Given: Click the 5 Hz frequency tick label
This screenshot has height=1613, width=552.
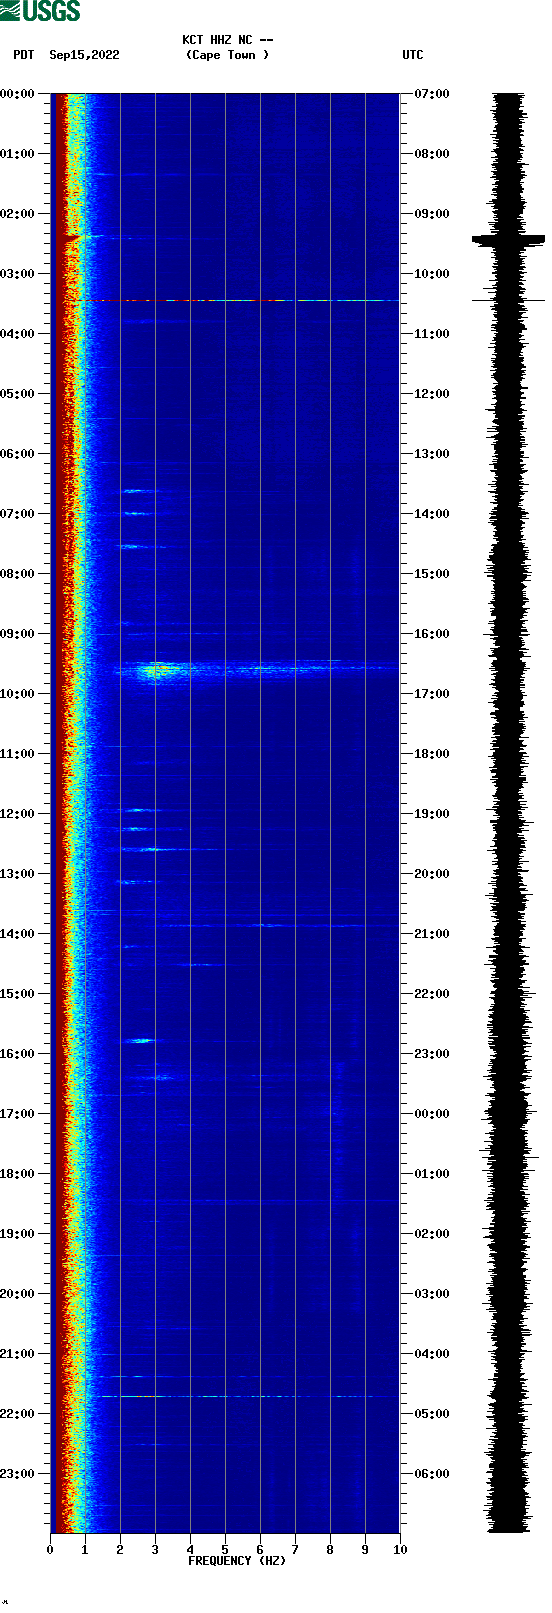Looking at the screenshot, I should tap(225, 1550).
